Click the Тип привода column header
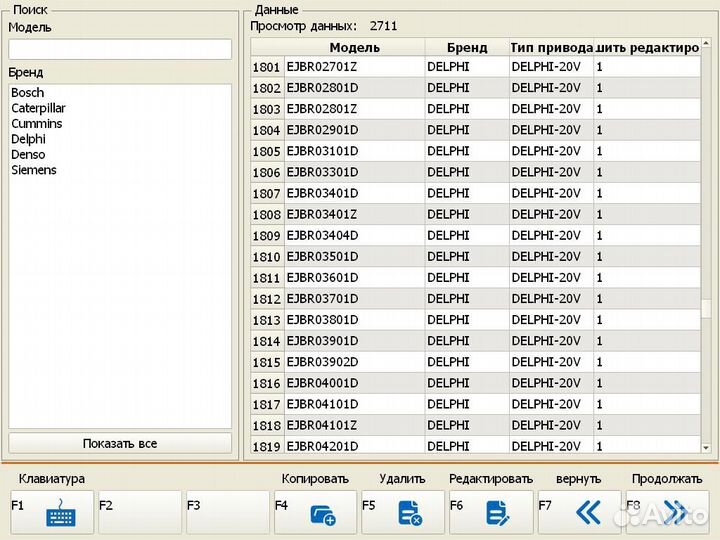The height and width of the screenshot is (540, 720). (x=551, y=47)
